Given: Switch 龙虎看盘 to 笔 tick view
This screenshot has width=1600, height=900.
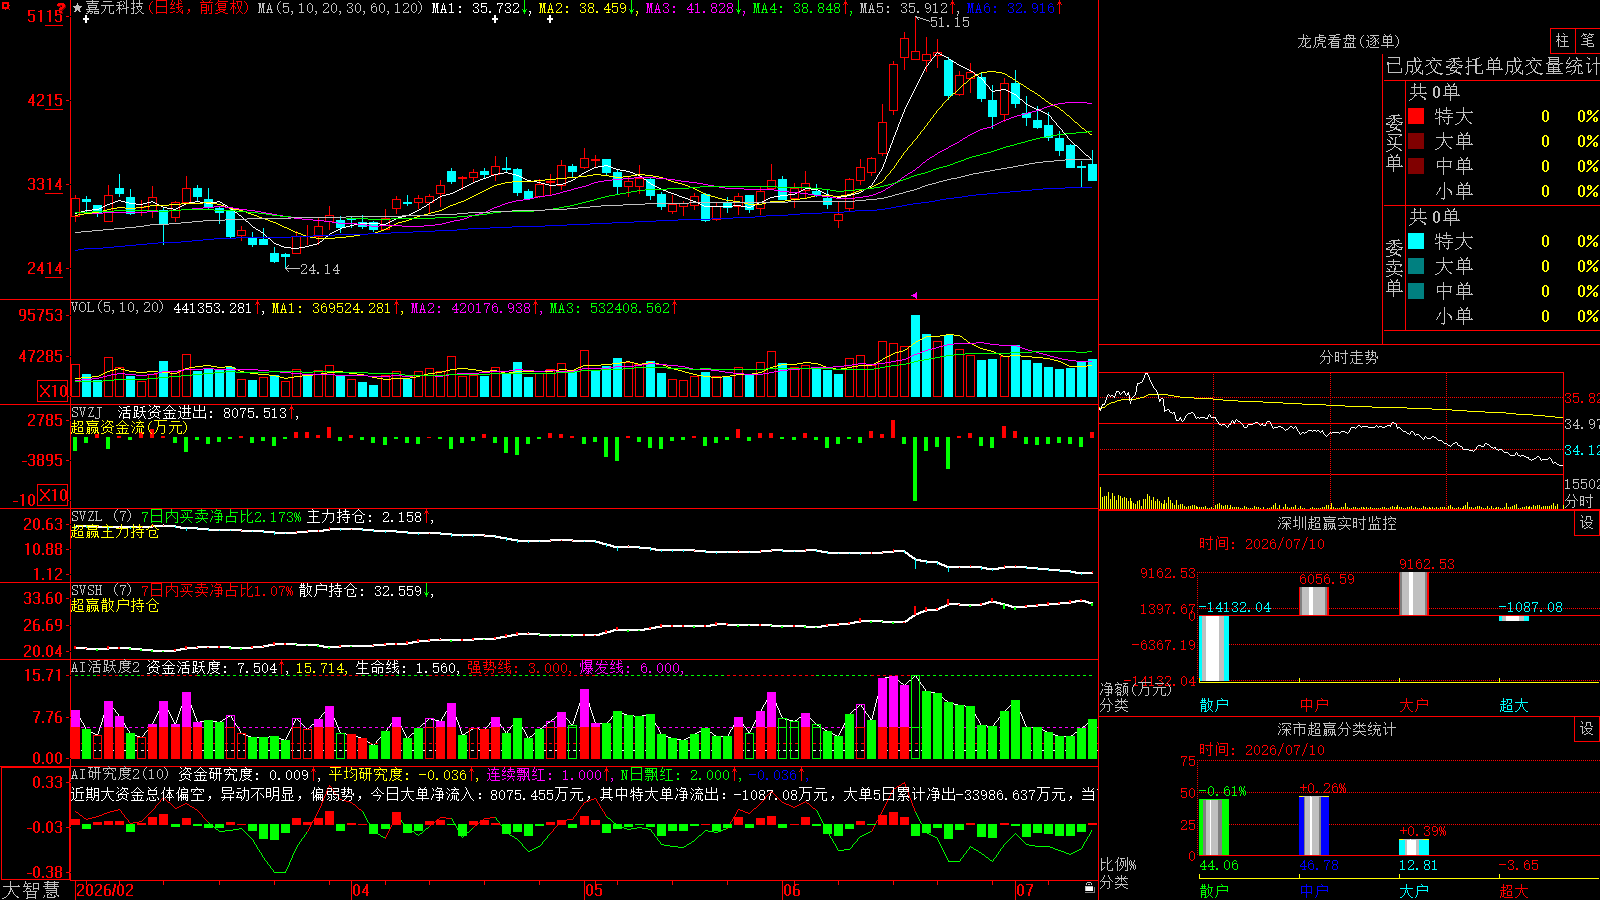Looking at the screenshot, I should (1587, 40).
